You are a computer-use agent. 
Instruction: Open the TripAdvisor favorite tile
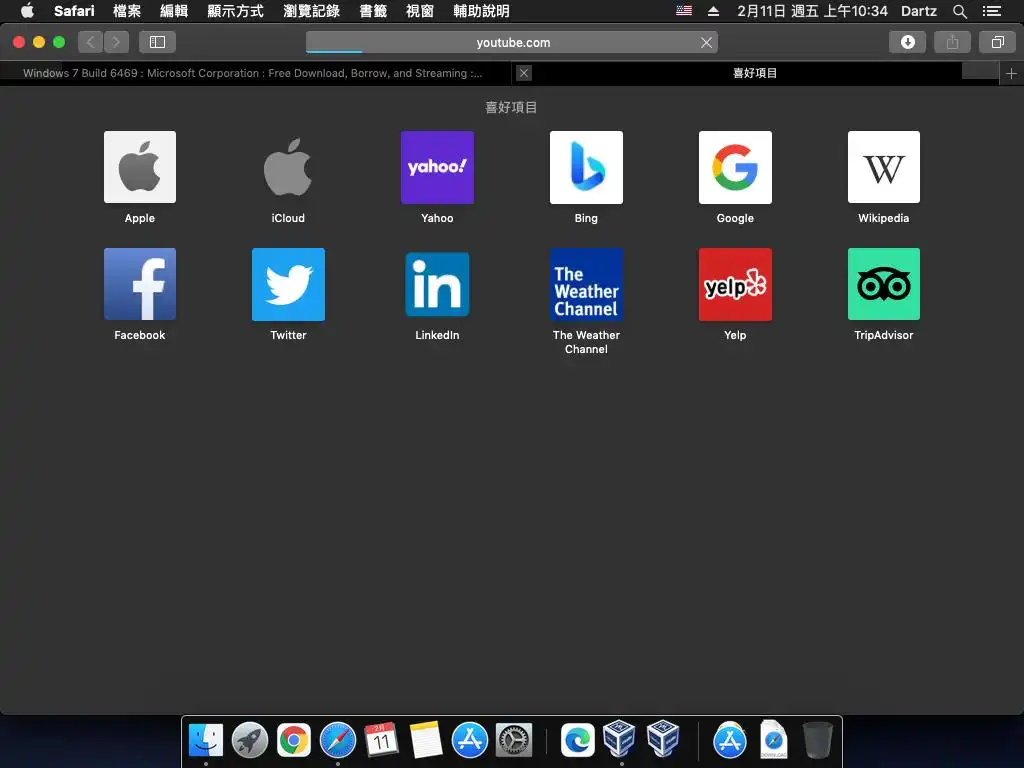pos(884,284)
